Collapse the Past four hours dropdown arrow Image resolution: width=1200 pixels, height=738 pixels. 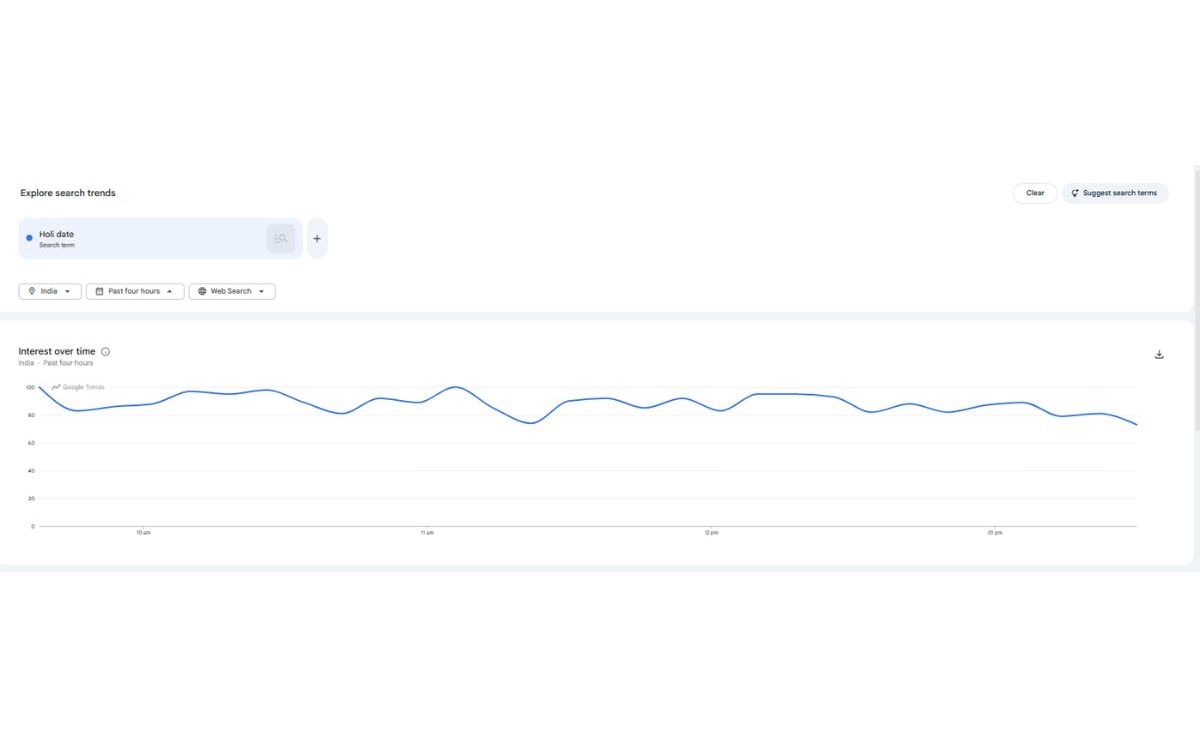click(169, 291)
